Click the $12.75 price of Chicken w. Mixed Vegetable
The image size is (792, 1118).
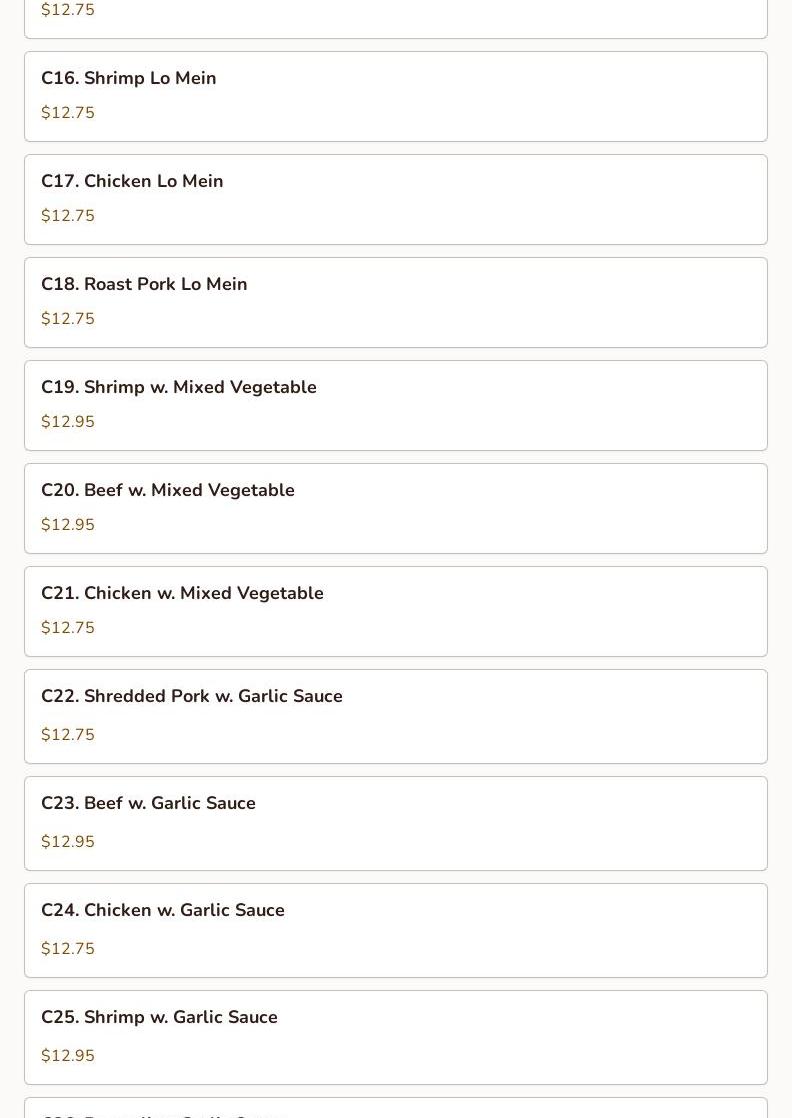click(68, 627)
